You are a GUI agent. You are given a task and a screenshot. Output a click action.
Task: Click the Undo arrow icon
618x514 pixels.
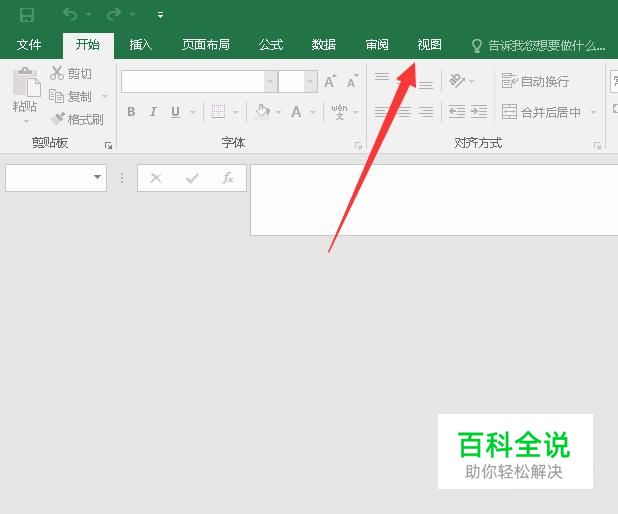70,15
